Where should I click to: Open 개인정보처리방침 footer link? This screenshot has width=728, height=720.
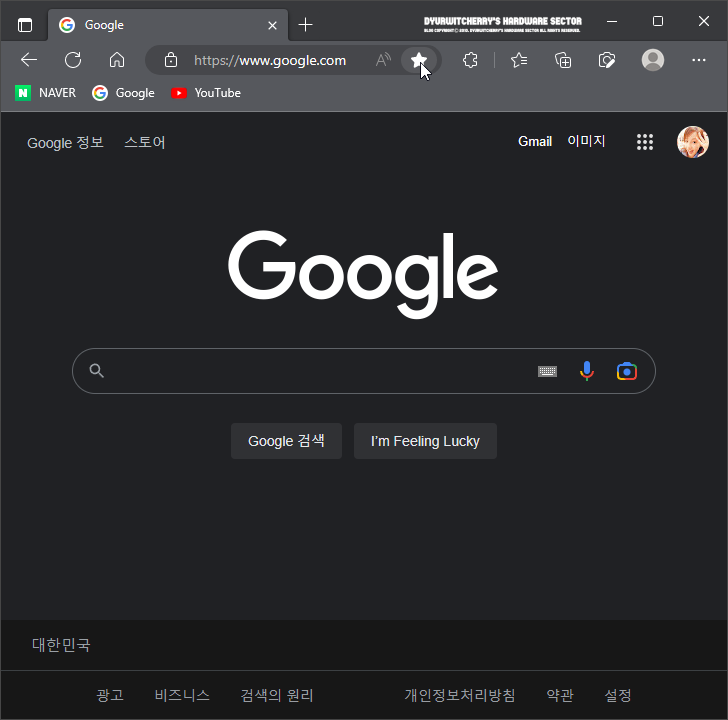pos(460,695)
